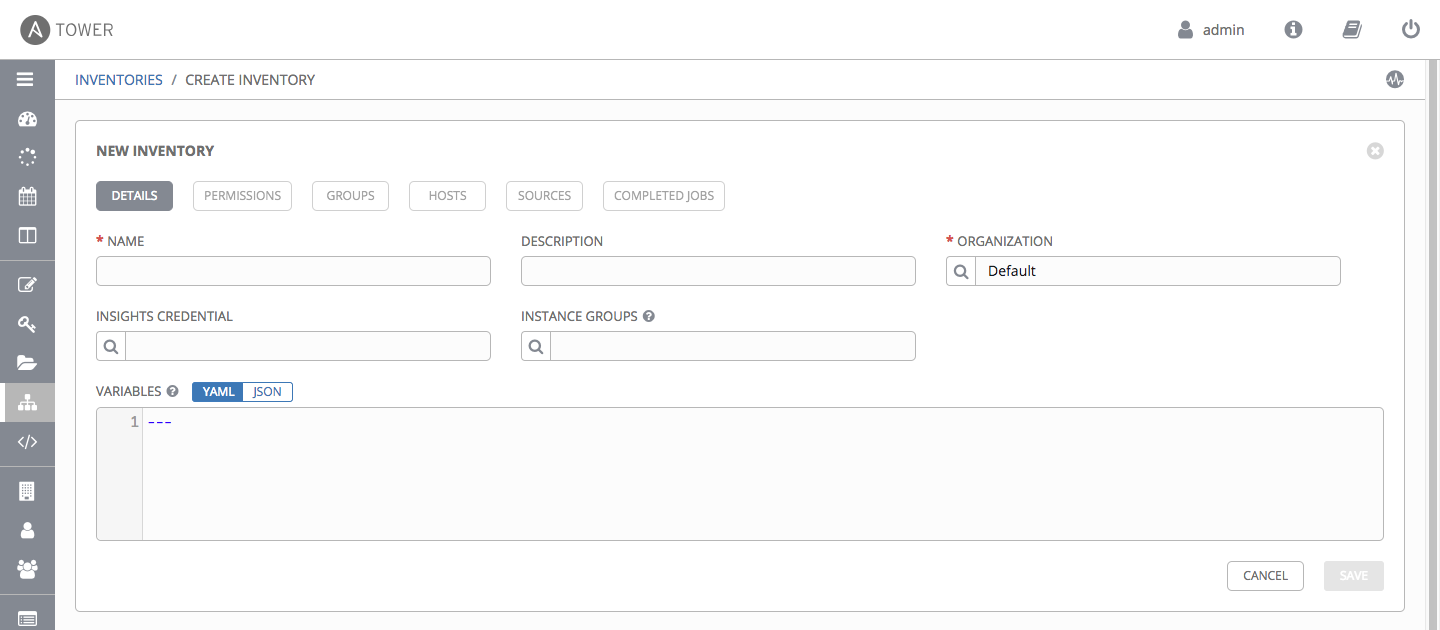This screenshot has height=630, width=1440.
Task: Expand the sidebar with the hamburger menu
Action: [x=26, y=80]
